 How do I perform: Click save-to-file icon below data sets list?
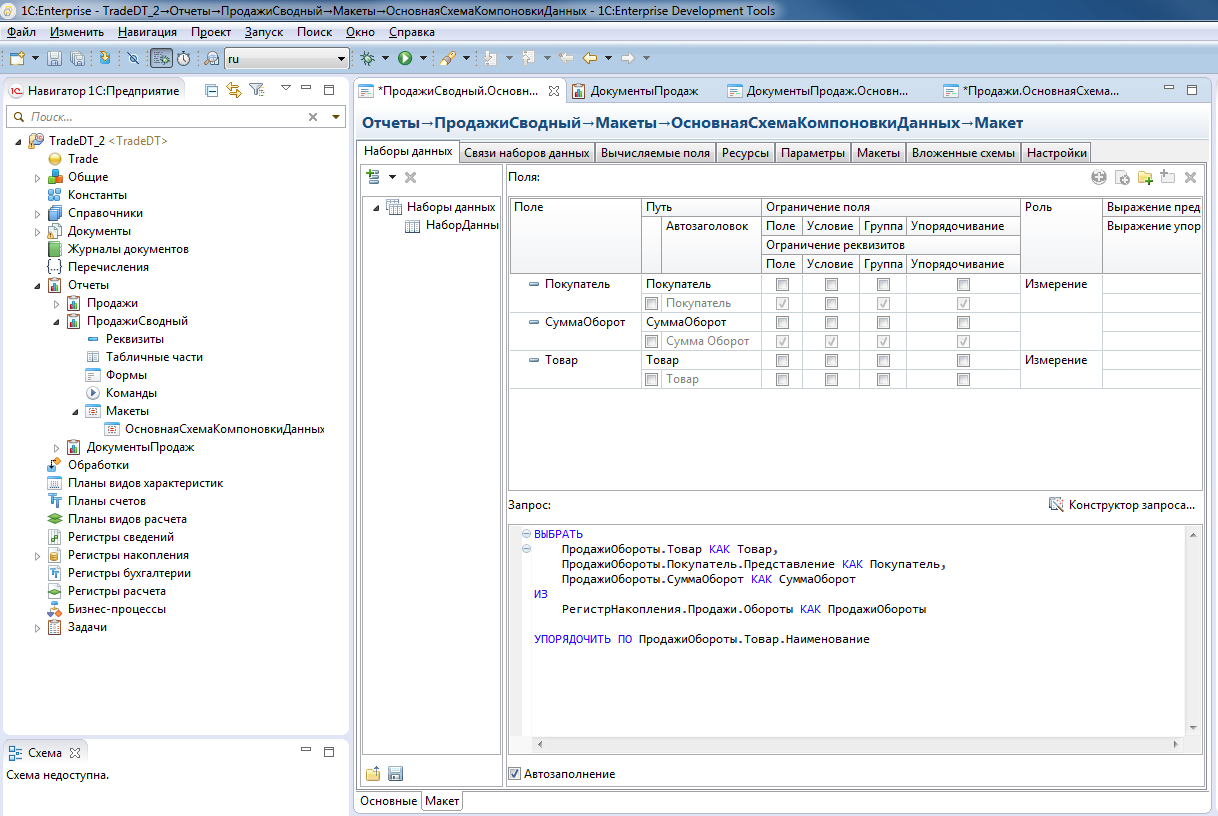pos(395,773)
